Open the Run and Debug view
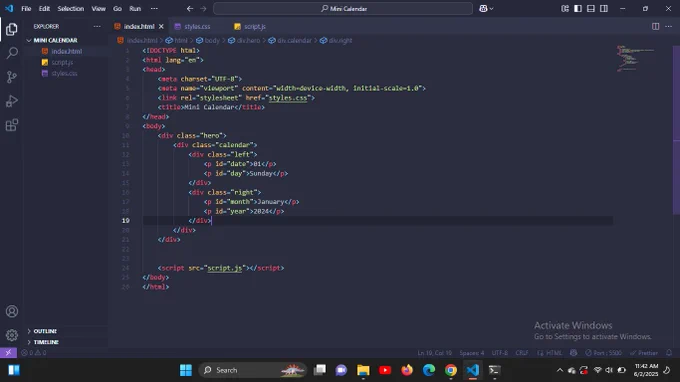This screenshot has height=382, width=680. (12, 101)
